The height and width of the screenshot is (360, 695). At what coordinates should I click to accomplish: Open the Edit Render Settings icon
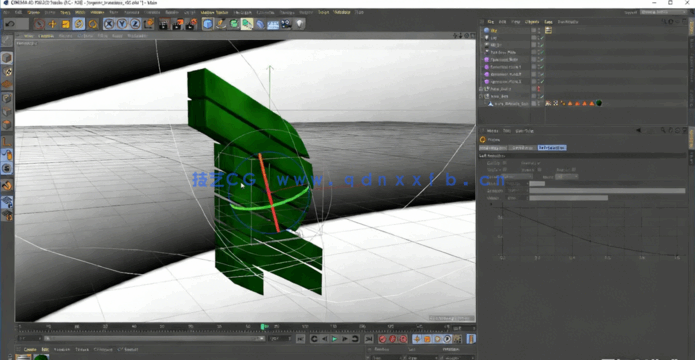click(x=191, y=23)
